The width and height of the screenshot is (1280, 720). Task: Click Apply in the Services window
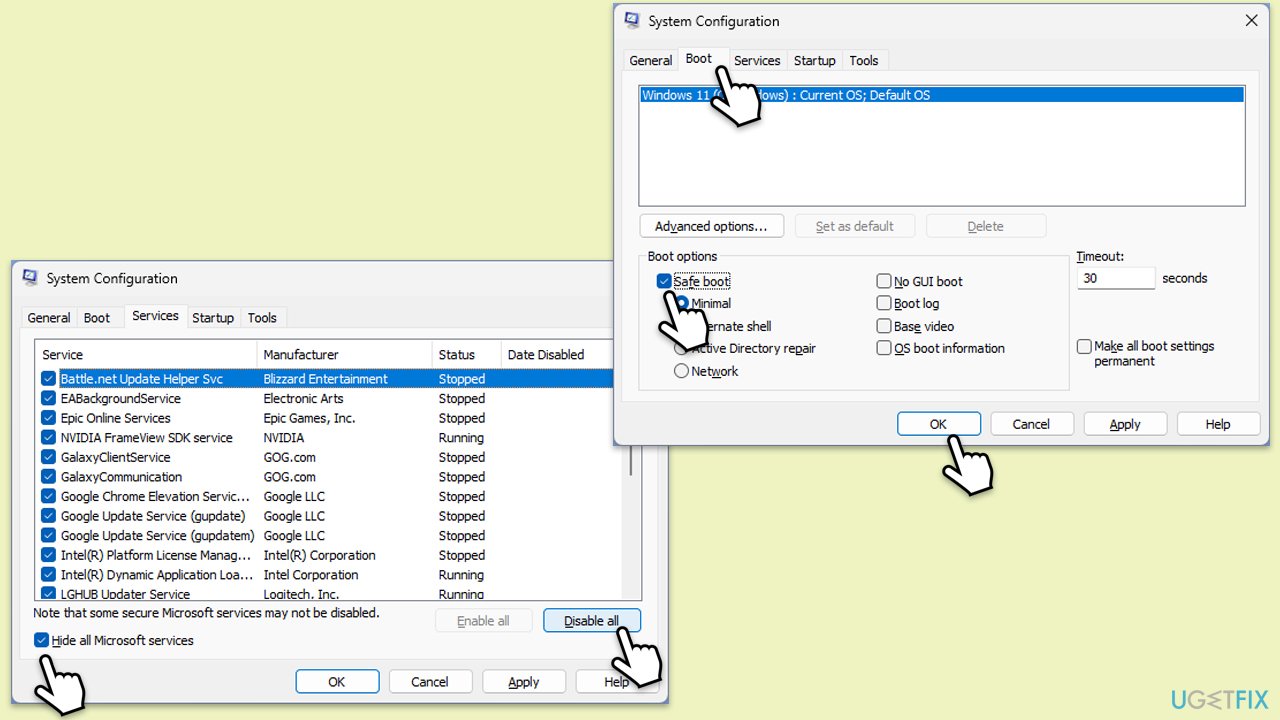523,682
